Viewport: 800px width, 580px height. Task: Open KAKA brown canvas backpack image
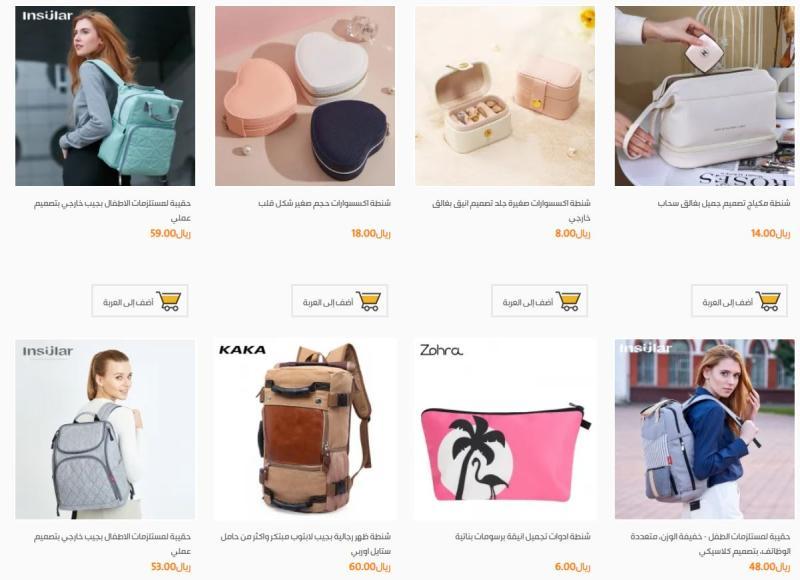coord(305,429)
